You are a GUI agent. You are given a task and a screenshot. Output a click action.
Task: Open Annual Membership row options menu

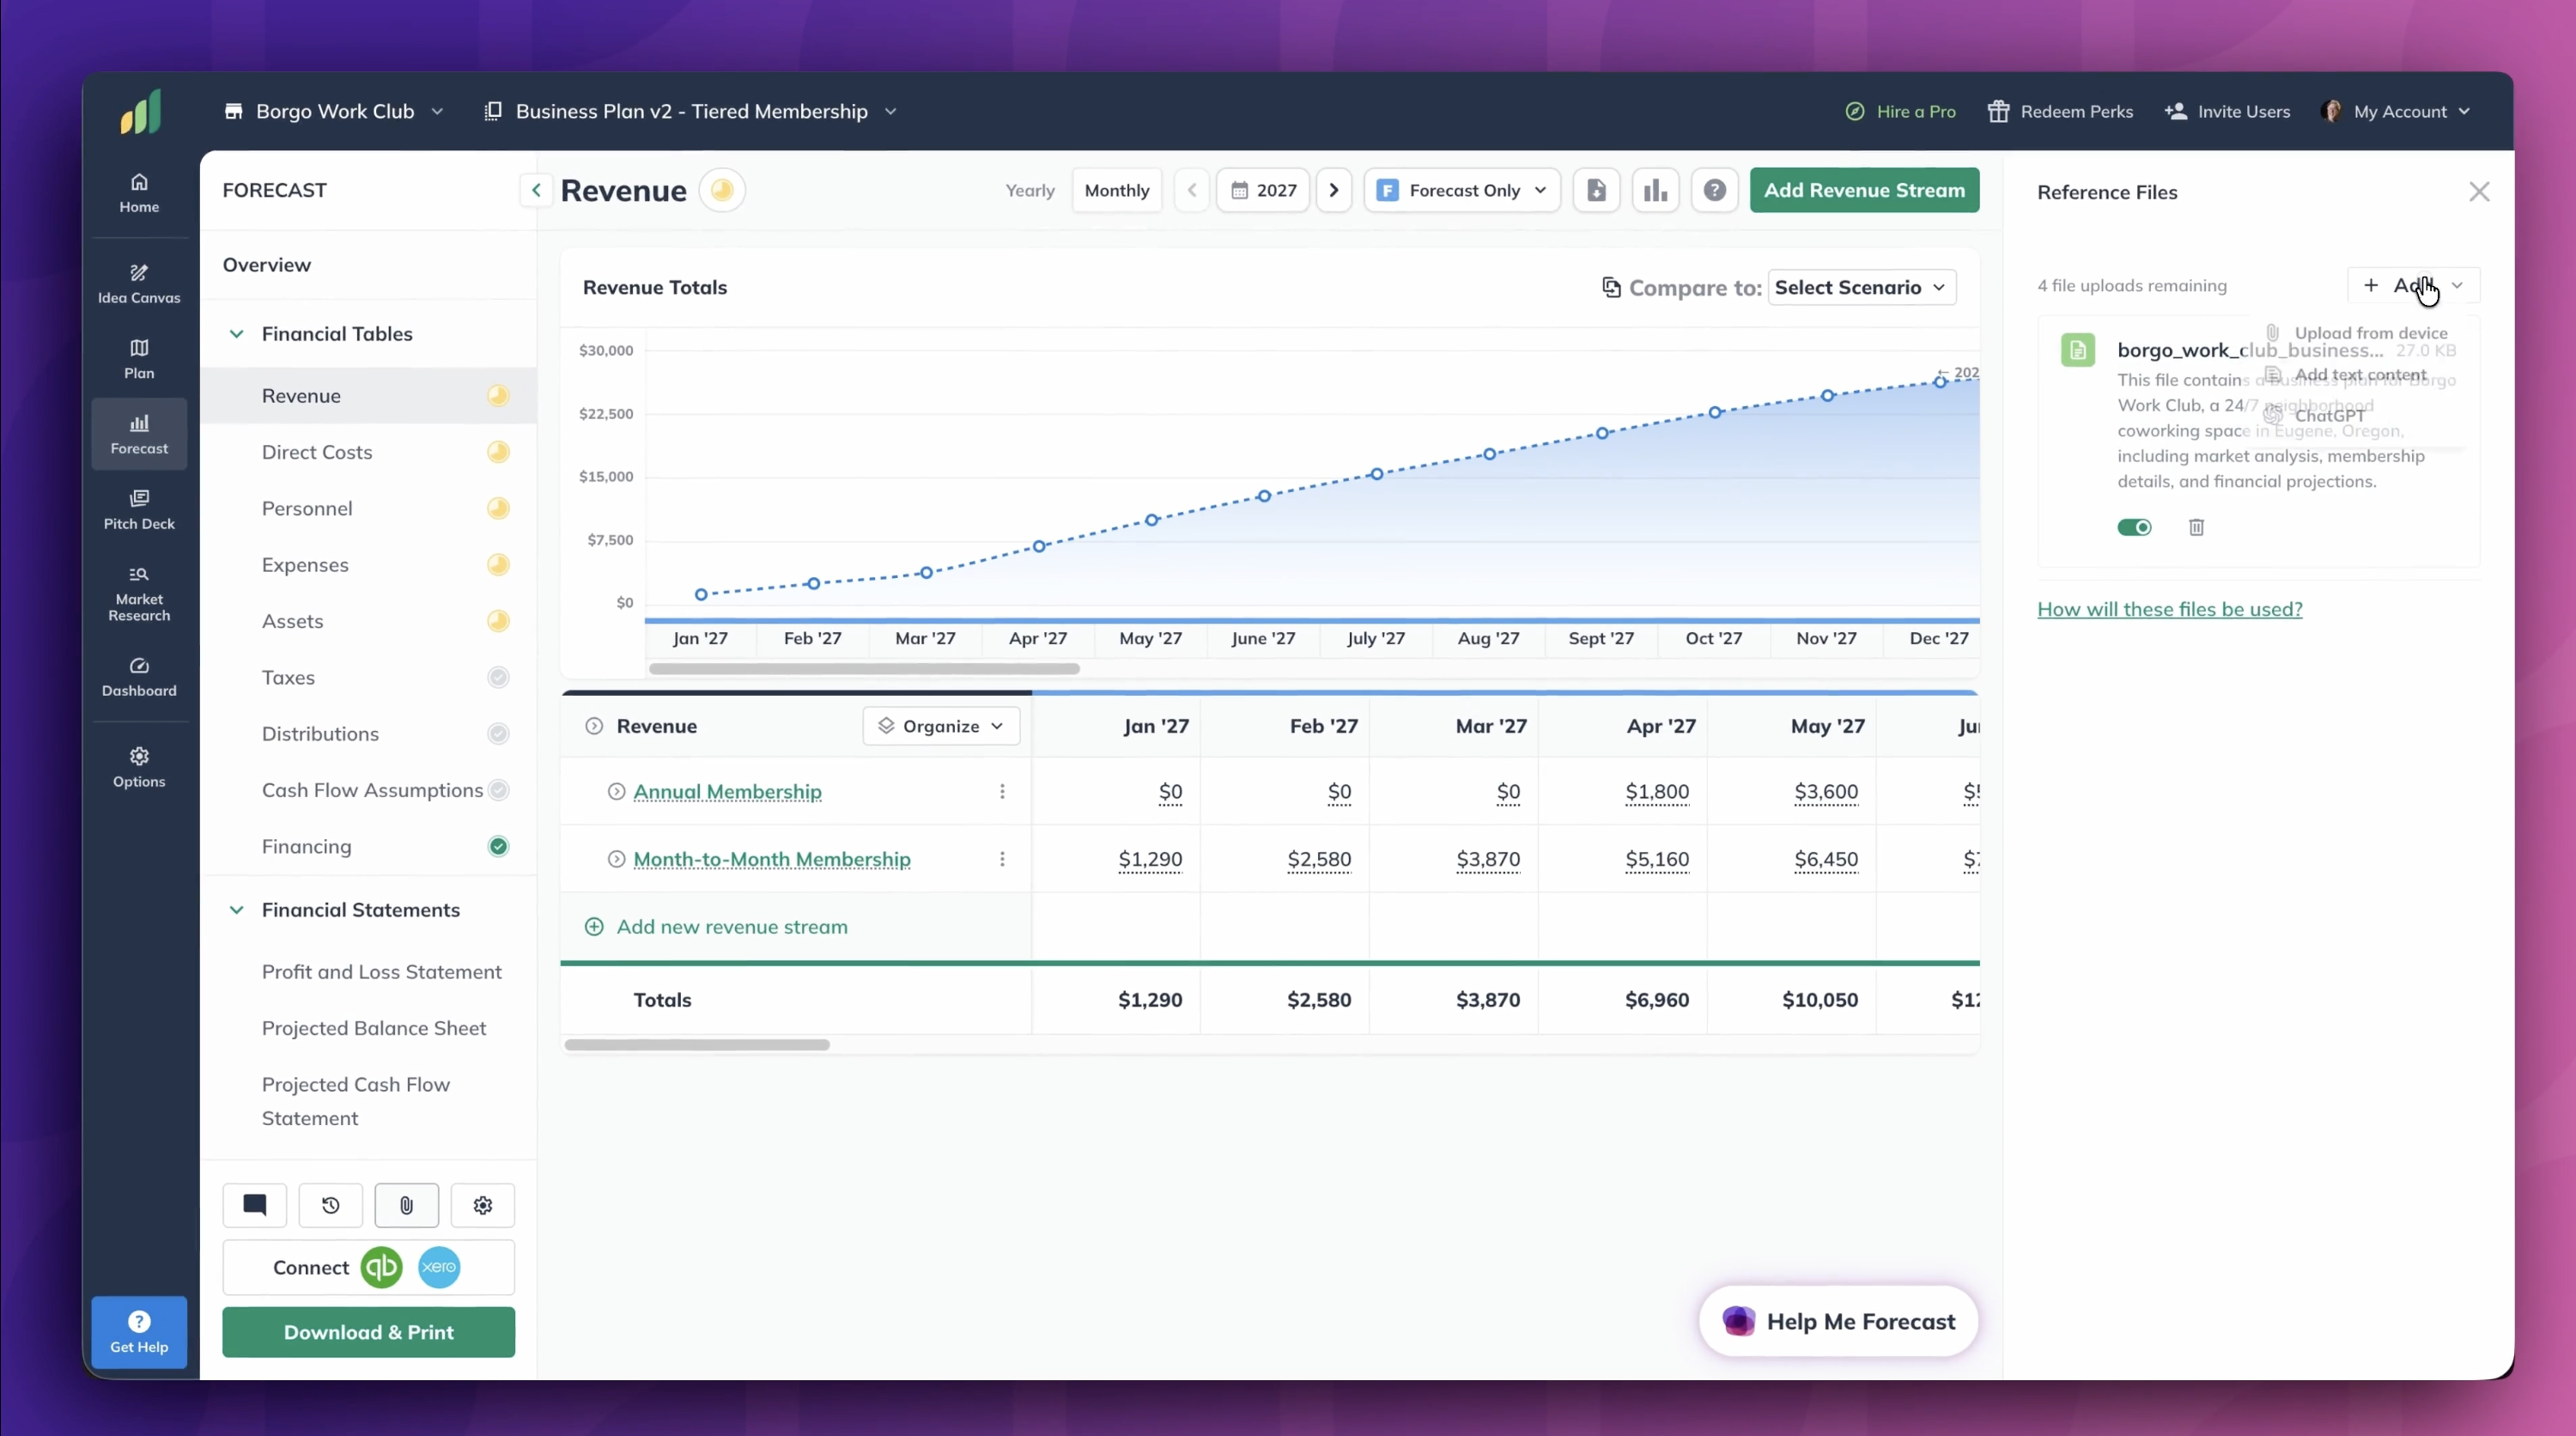click(1002, 791)
